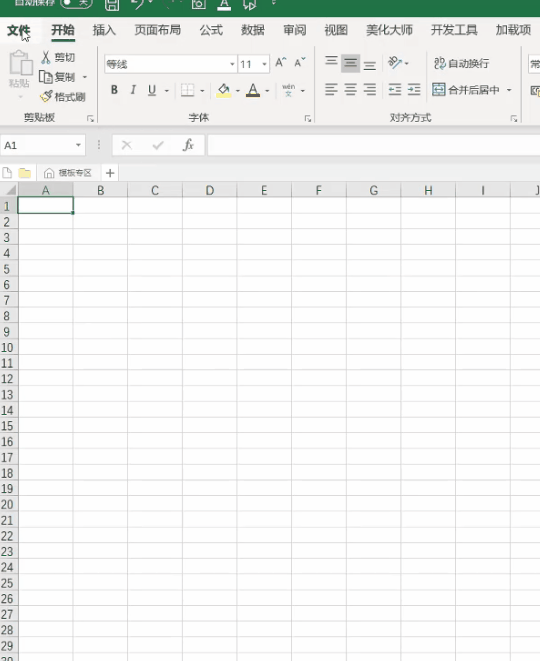Toggle the AutoSave switch in title bar
540x661 pixels.
[x=76, y=3]
